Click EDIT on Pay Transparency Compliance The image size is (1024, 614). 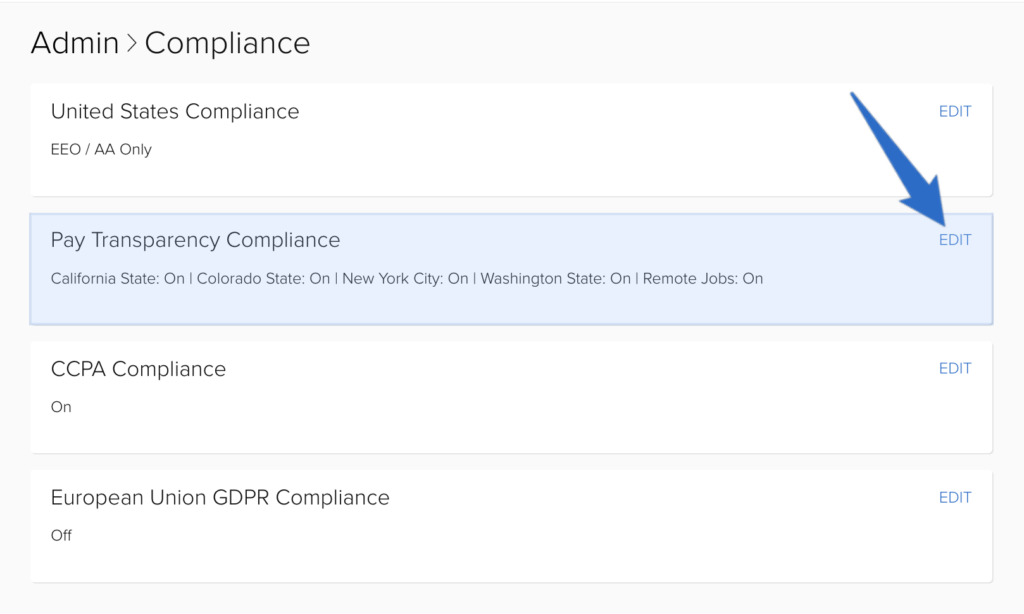(955, 240)
